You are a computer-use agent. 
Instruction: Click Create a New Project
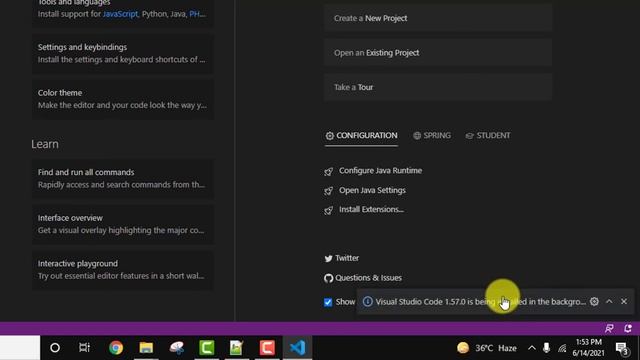pos(438,18)
